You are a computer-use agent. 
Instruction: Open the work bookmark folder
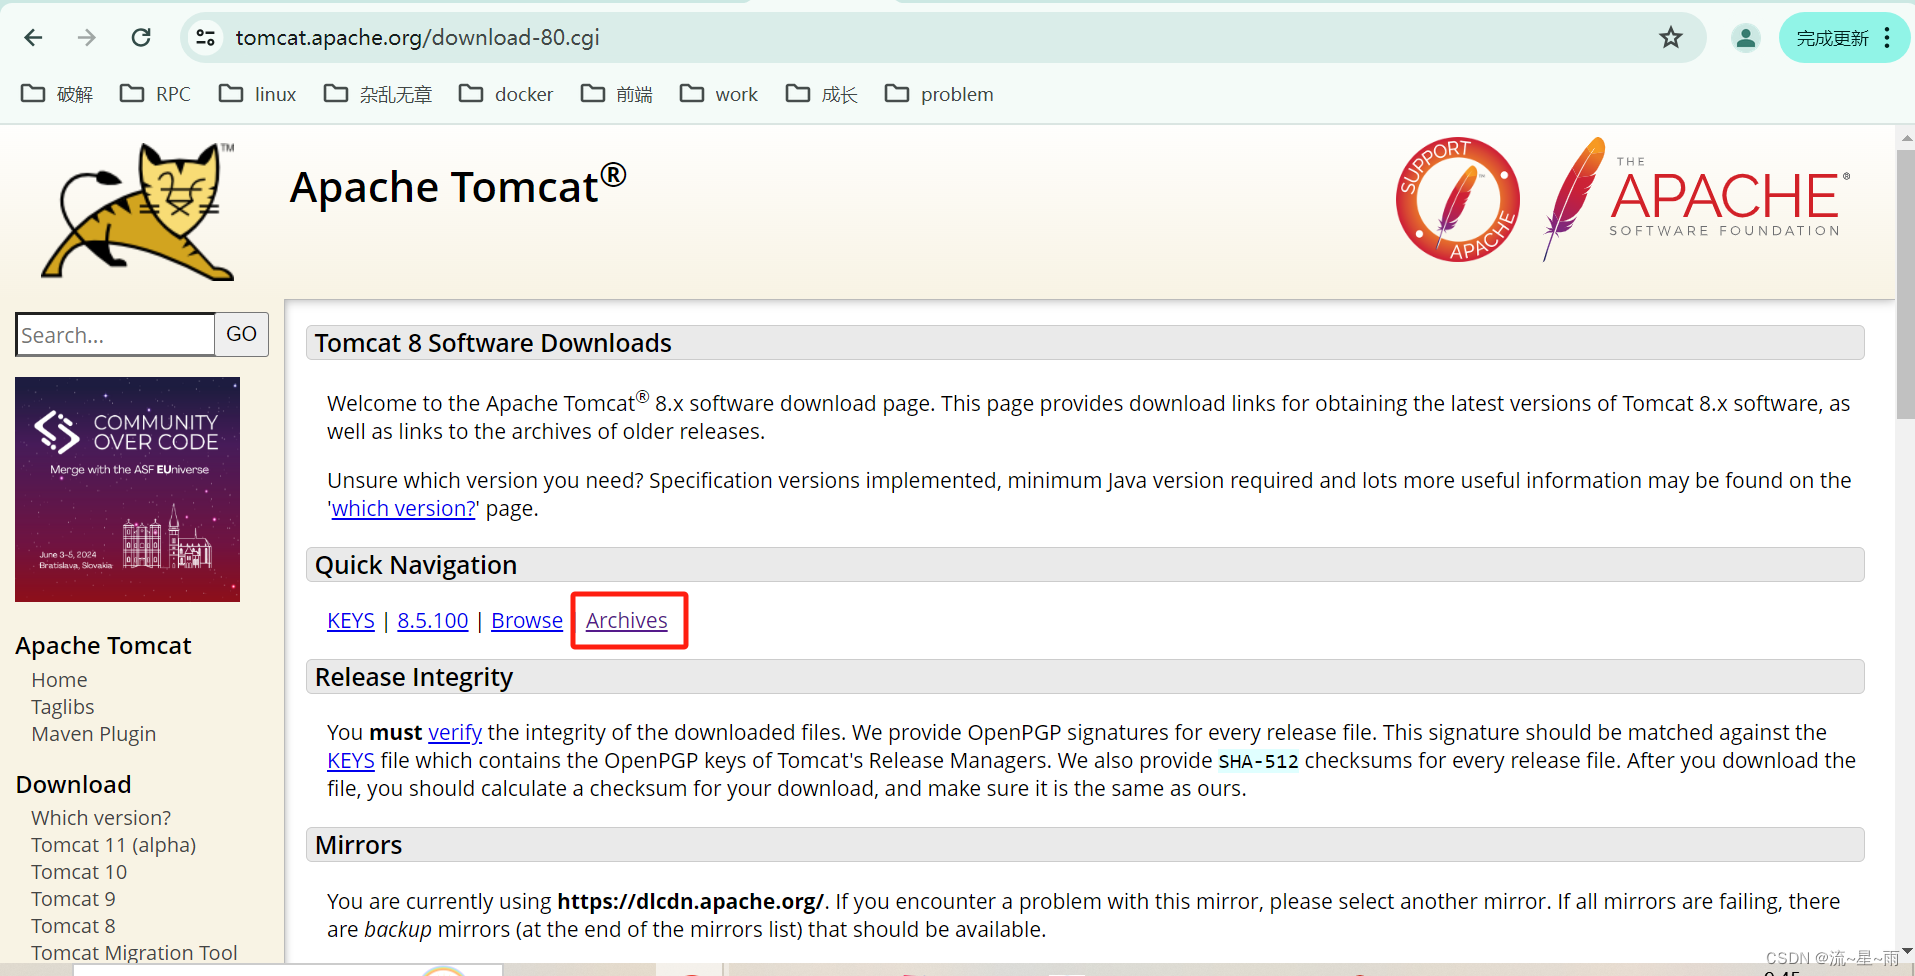tap(718, 94)
